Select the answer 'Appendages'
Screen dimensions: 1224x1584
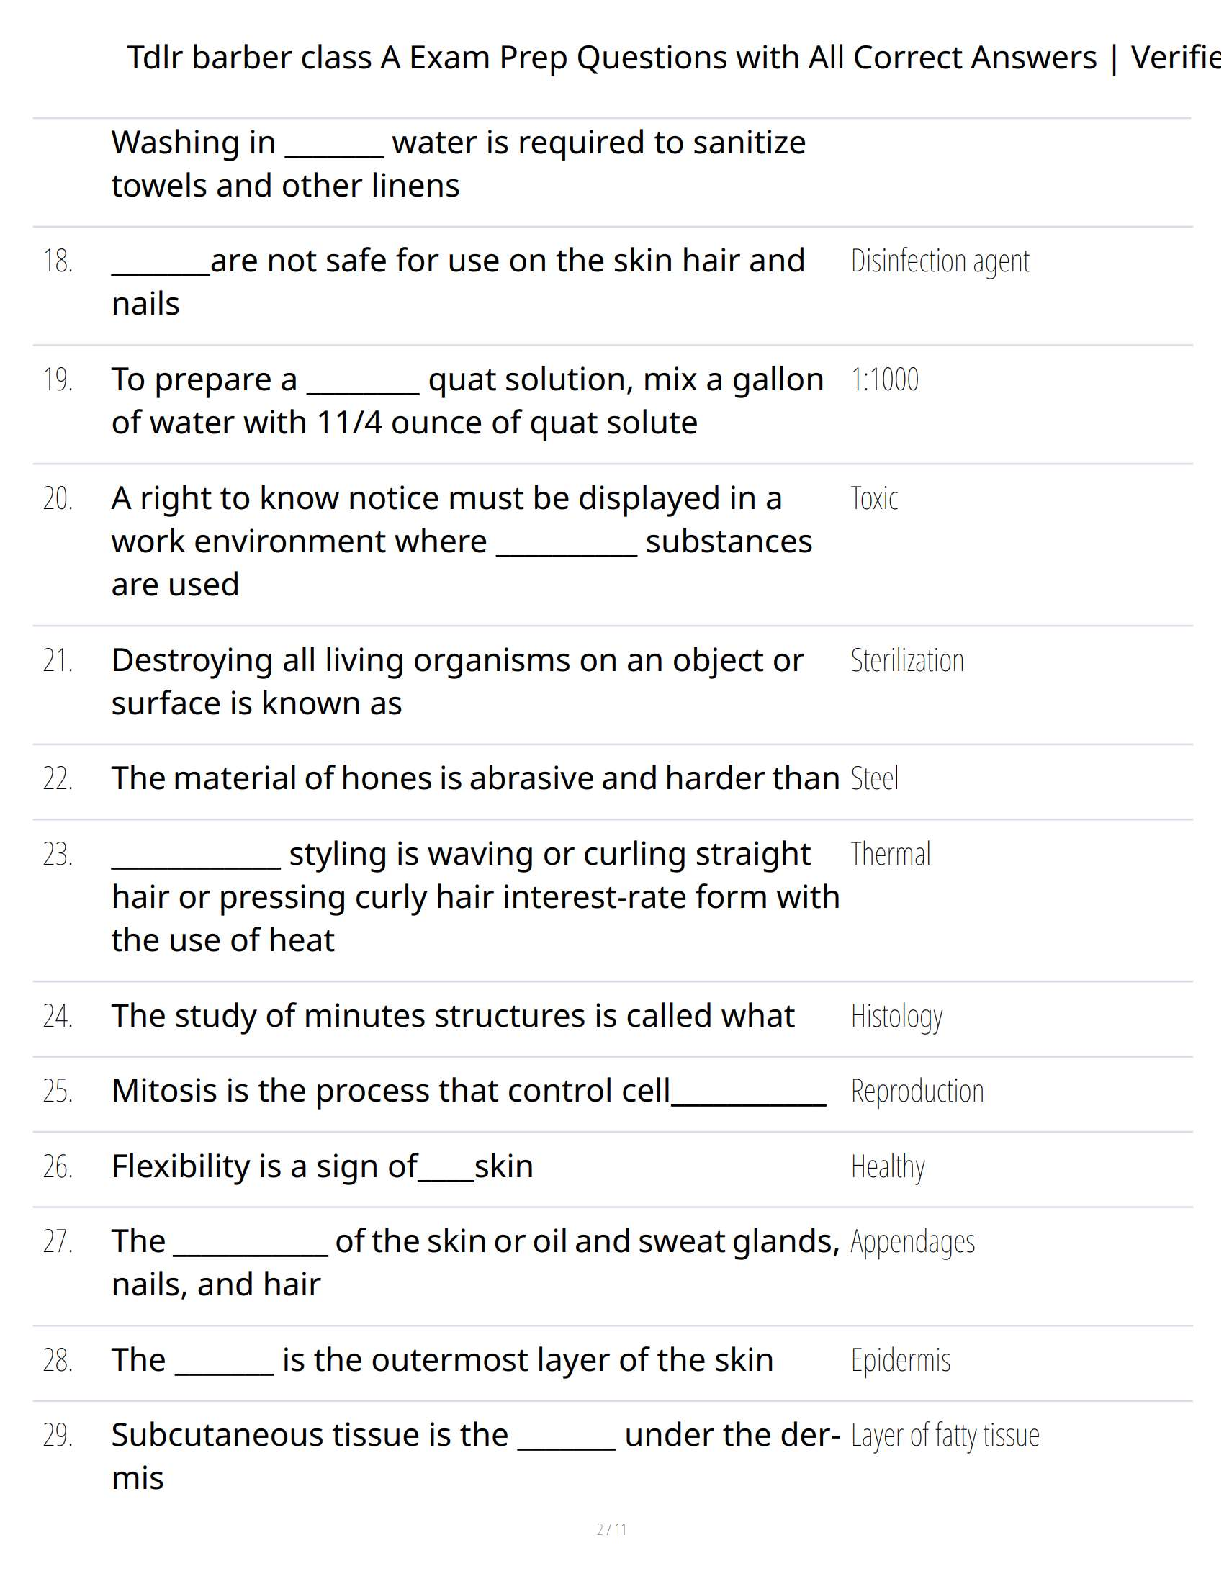(x=912, y=1242)
